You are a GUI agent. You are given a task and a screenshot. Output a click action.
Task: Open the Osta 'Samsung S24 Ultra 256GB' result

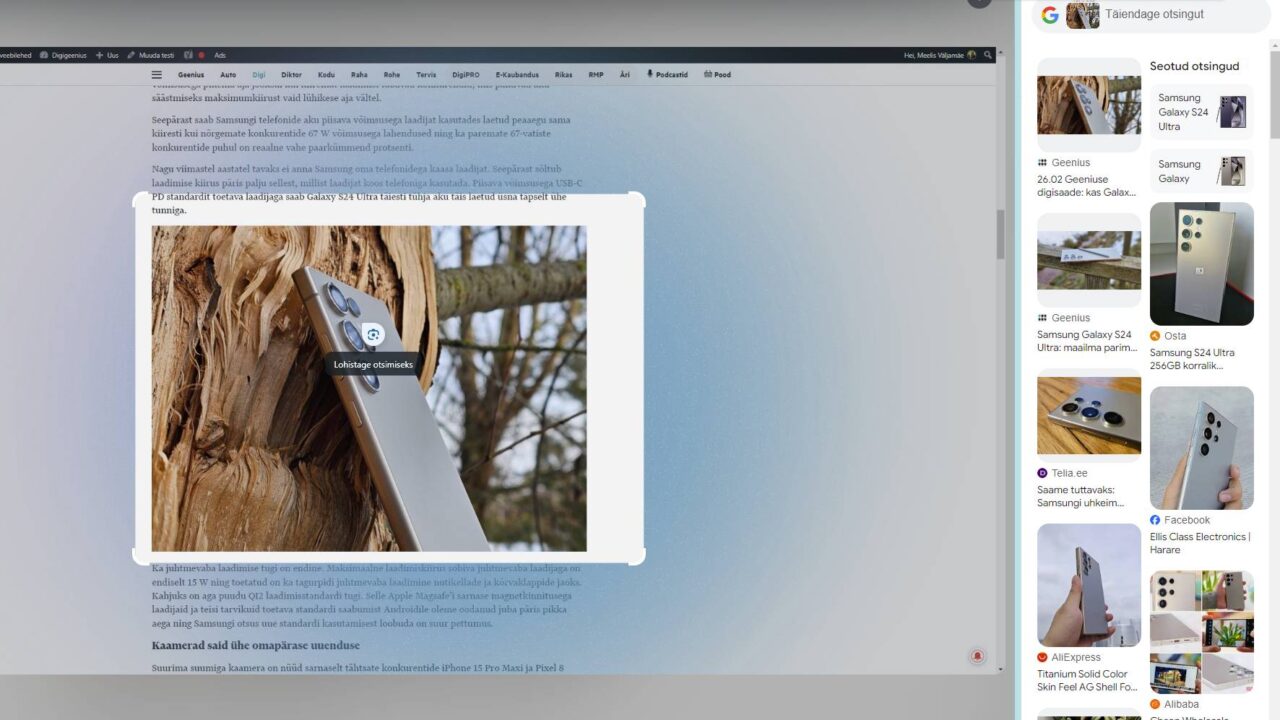click(x=1200, y=359)
